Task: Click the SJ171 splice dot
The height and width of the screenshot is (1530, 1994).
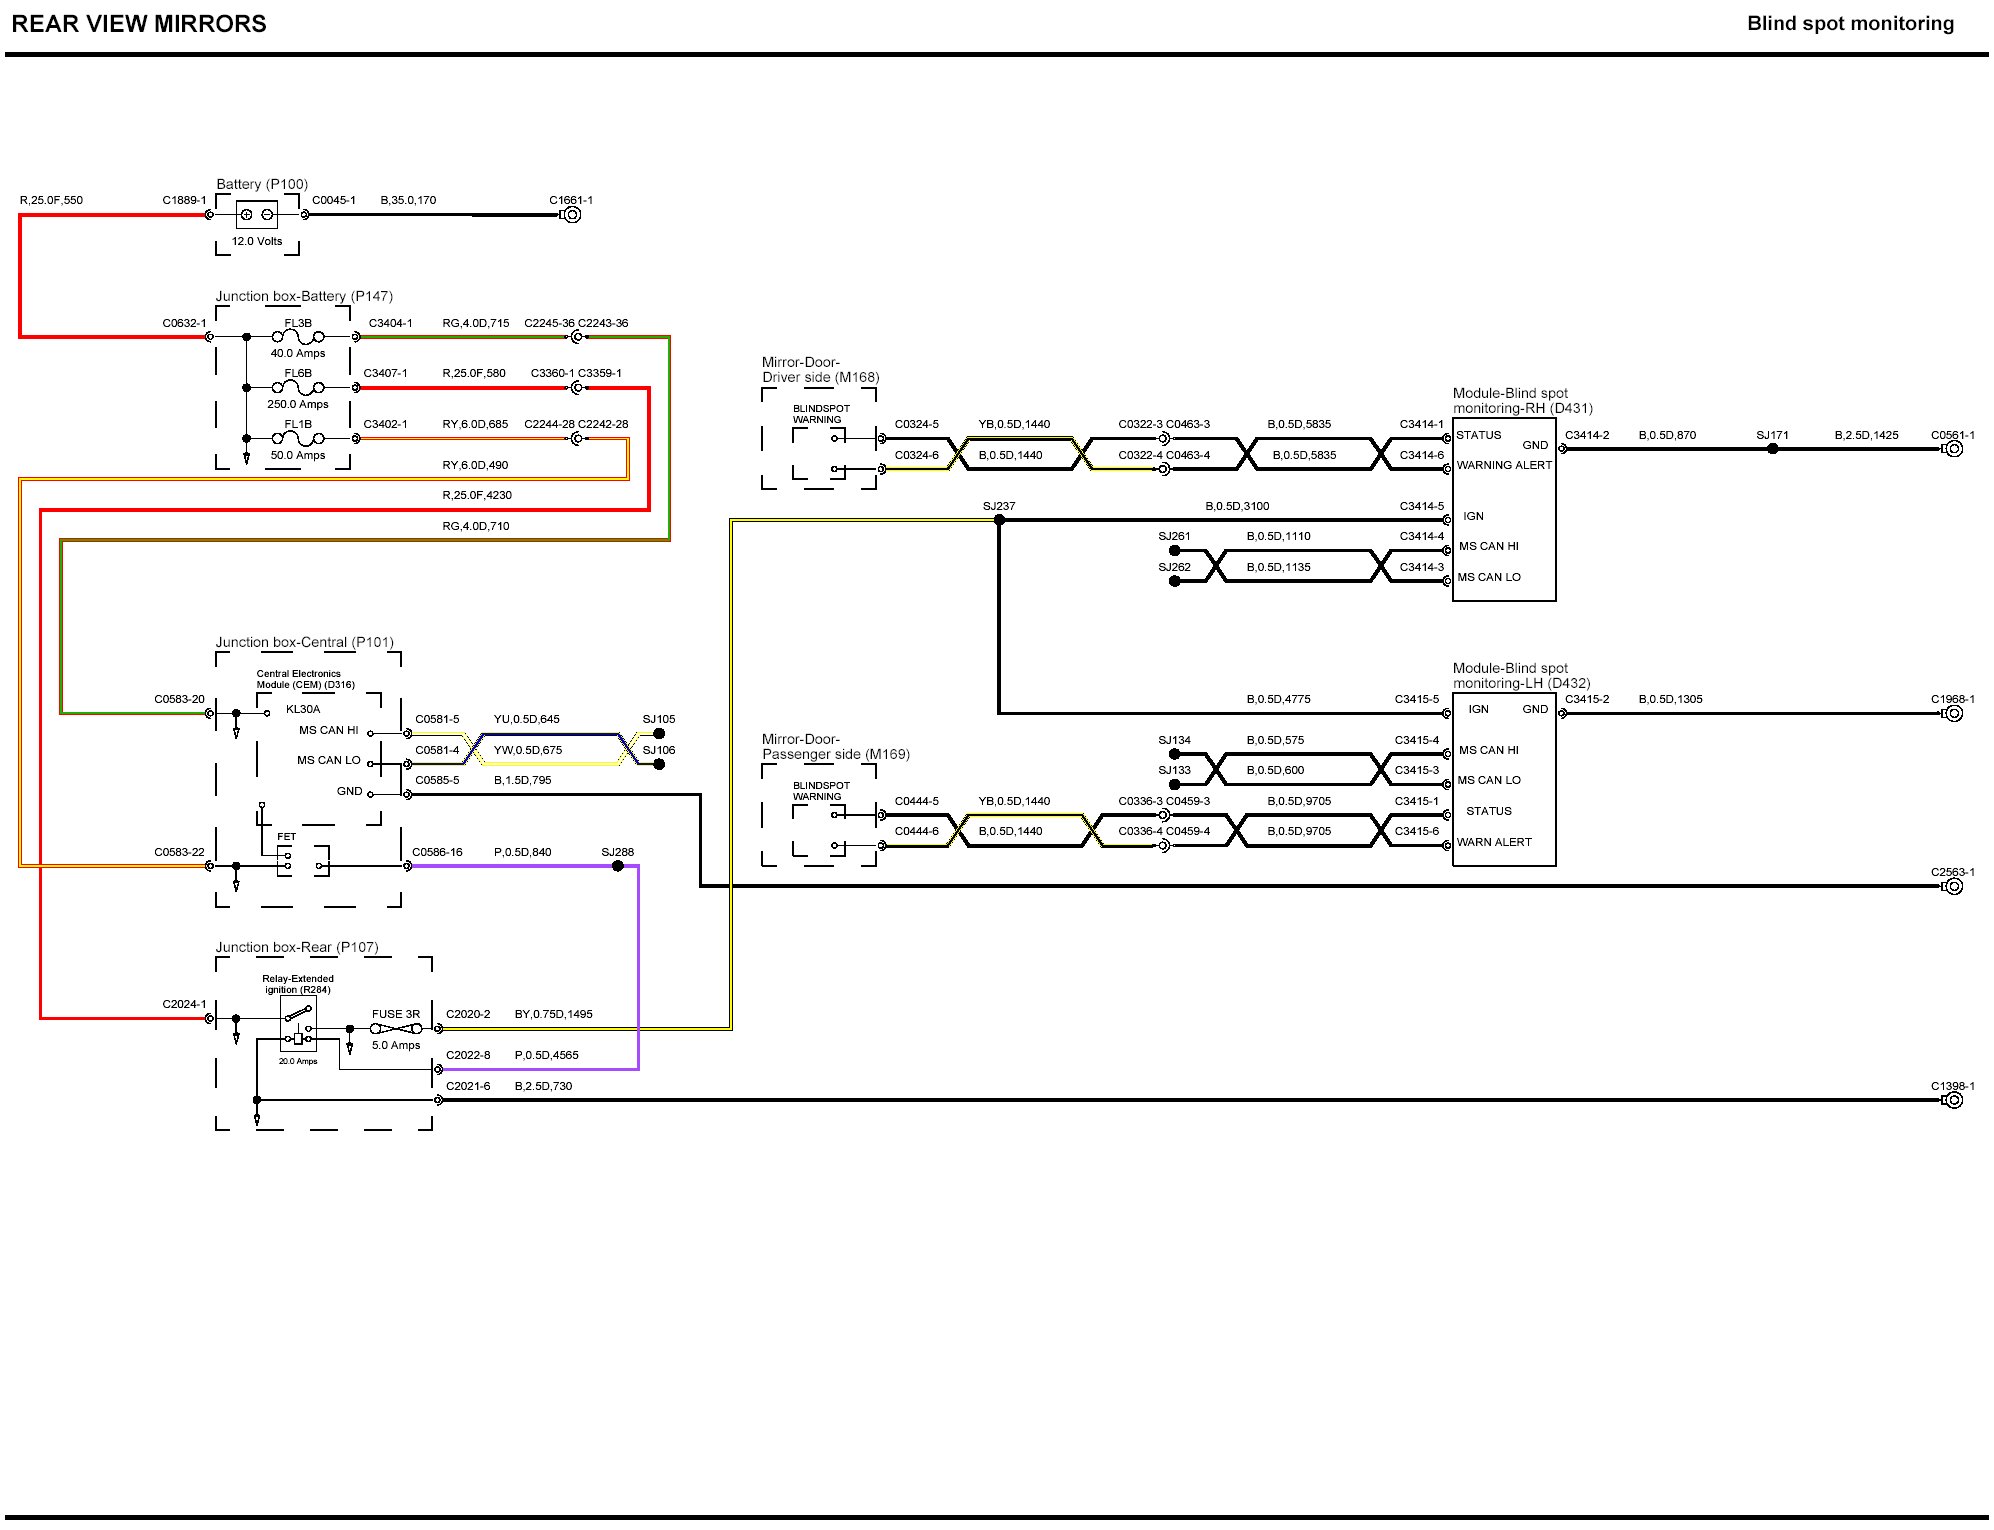Action: pos(1772,449)
